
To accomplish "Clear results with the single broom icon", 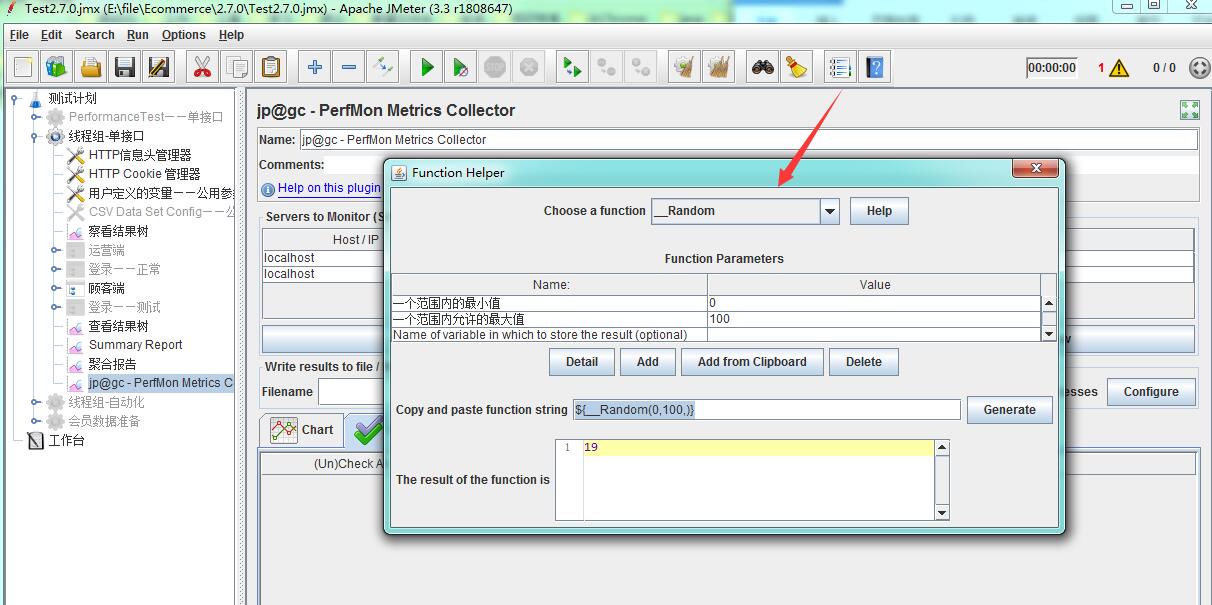I will pyautogui.click(x=684, y=67).
